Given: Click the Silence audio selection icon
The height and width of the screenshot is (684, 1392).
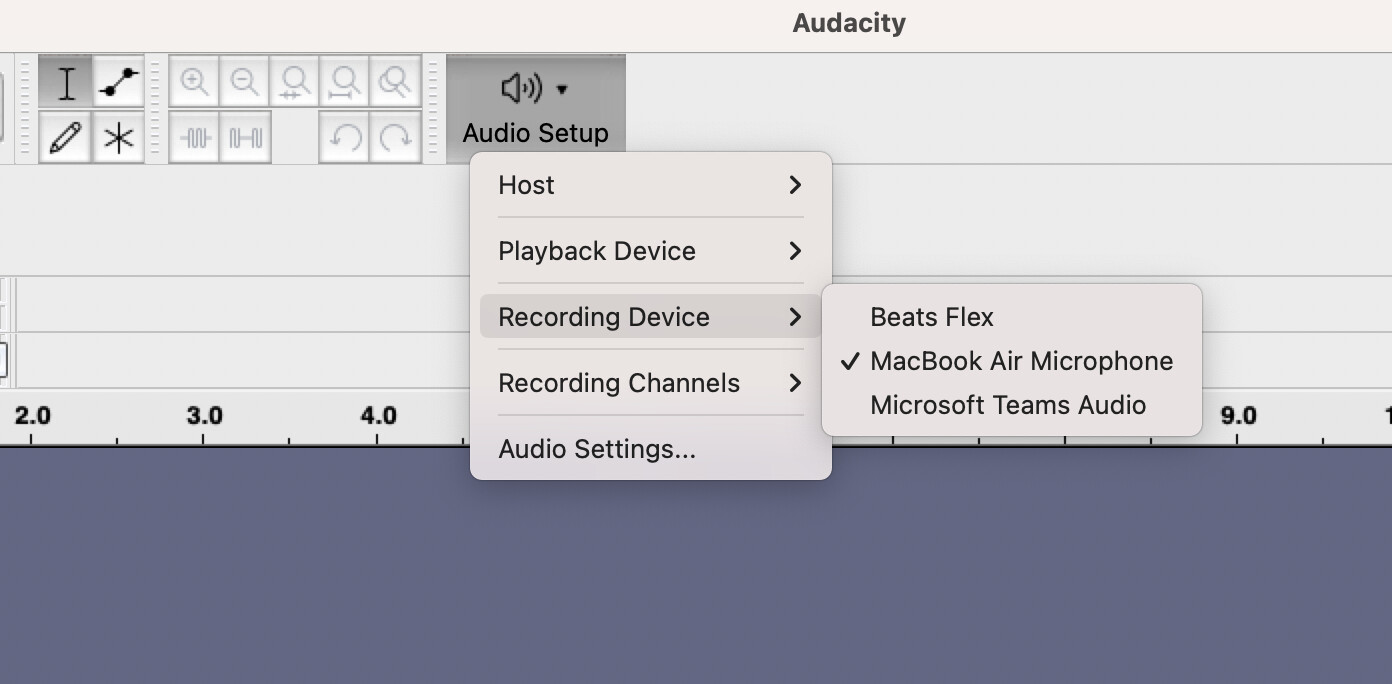Looking at the screenshot, I should [245, 137].
